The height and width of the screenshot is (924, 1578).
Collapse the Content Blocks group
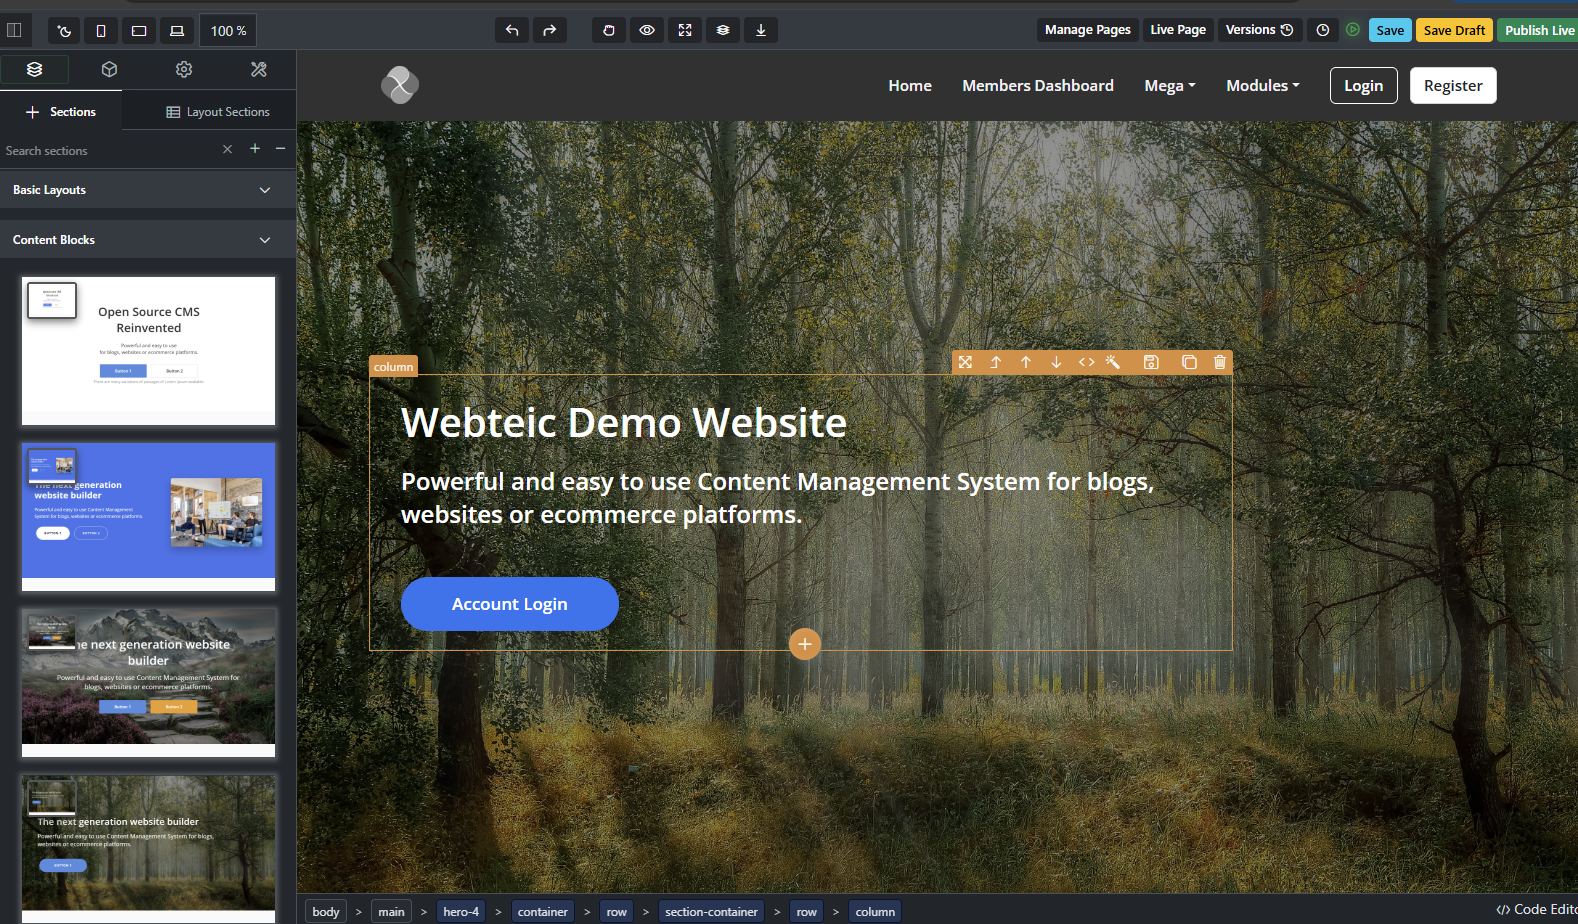(x=148, y=240)
